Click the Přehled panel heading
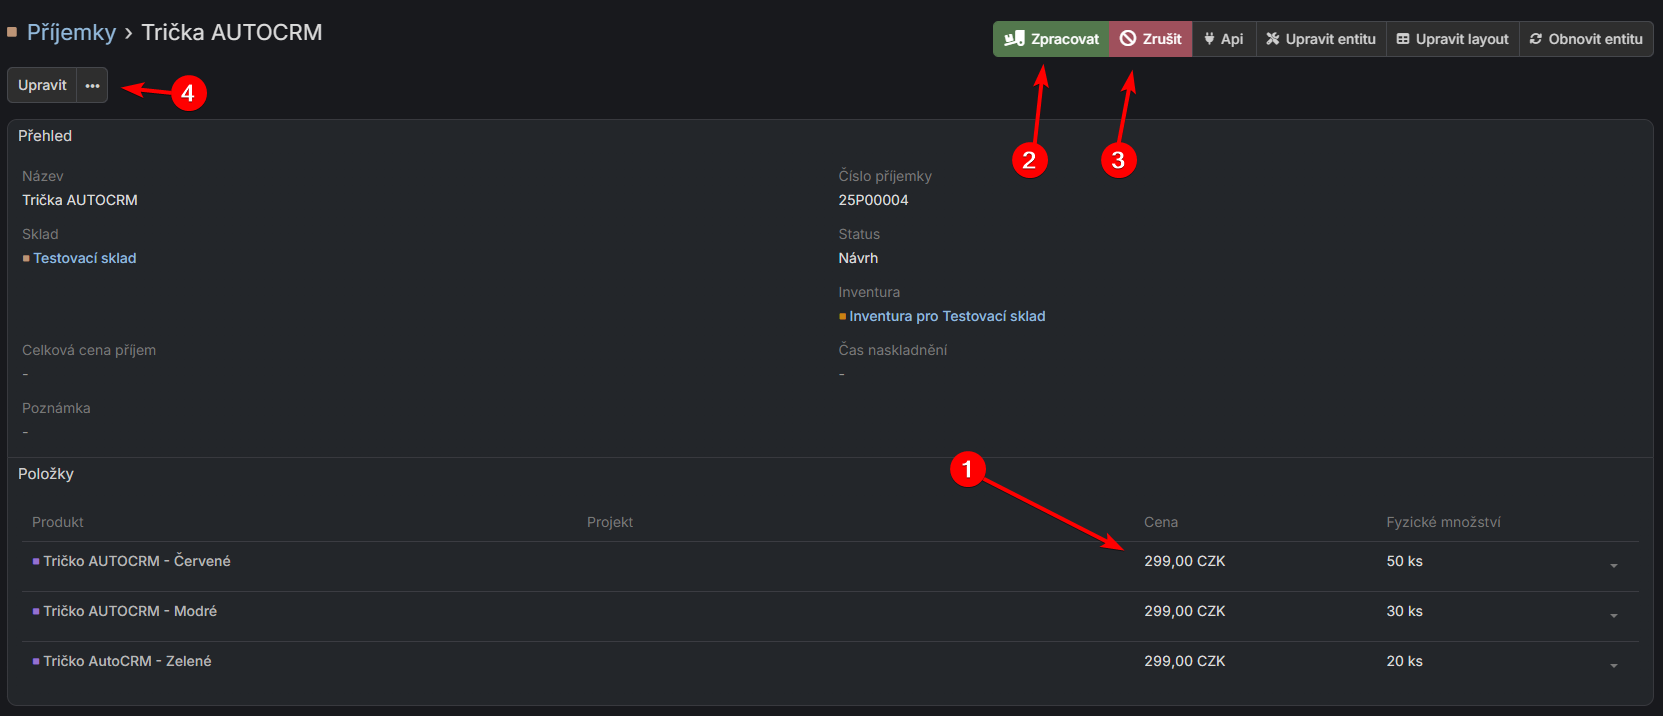Image resolution: width=1663 pixels, height=716 pixels. [x=45, y=136]
